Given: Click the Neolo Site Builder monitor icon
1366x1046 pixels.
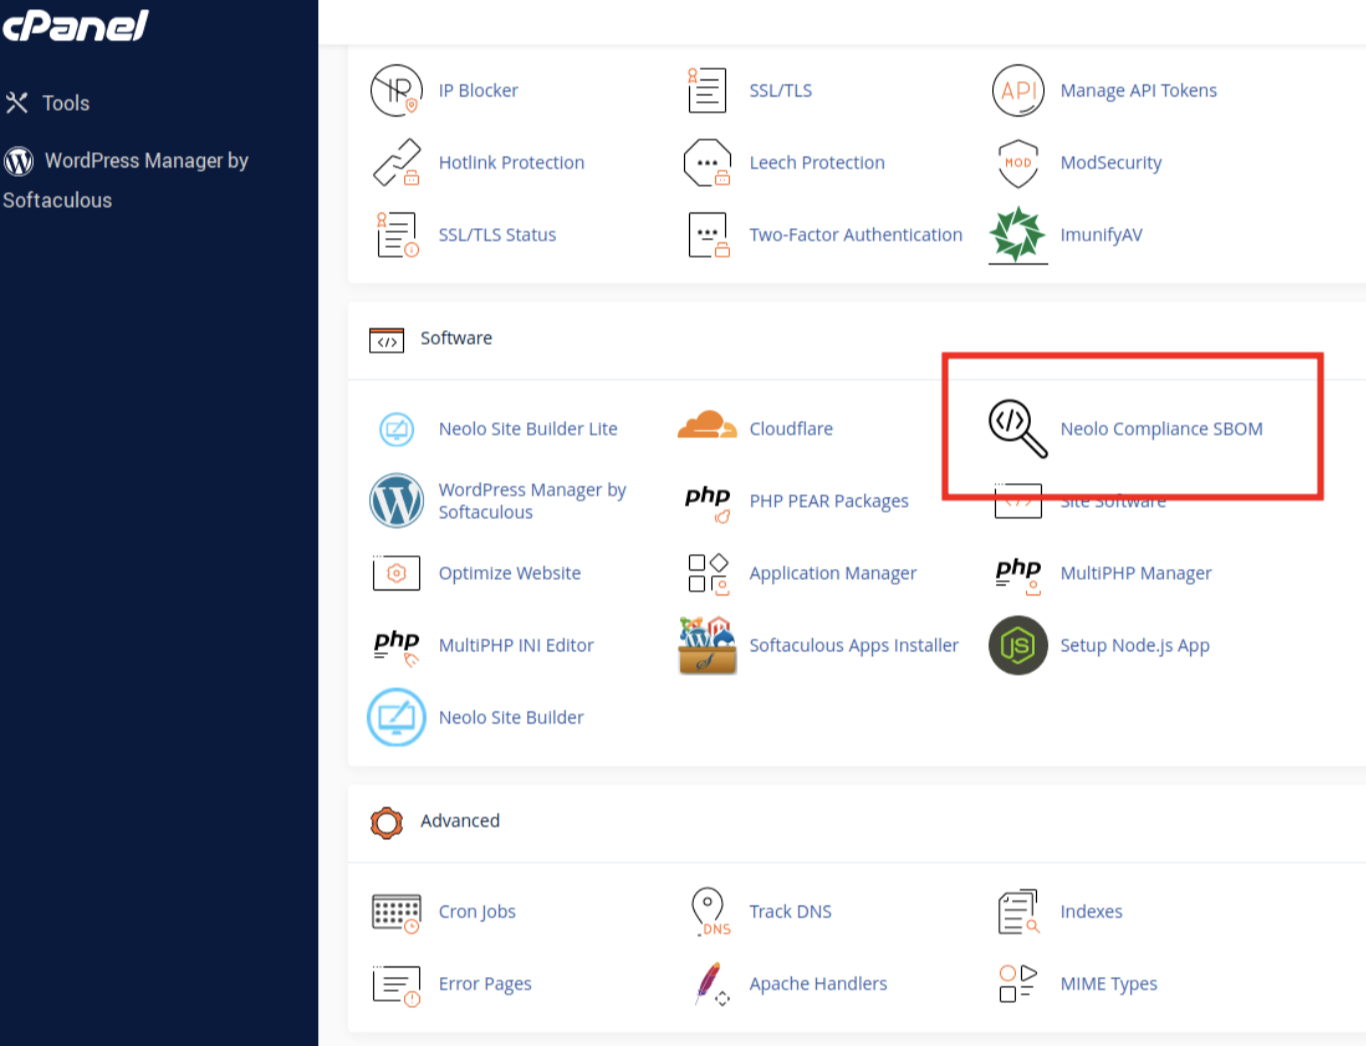Looking at the screenshot, I should [397, 717].
